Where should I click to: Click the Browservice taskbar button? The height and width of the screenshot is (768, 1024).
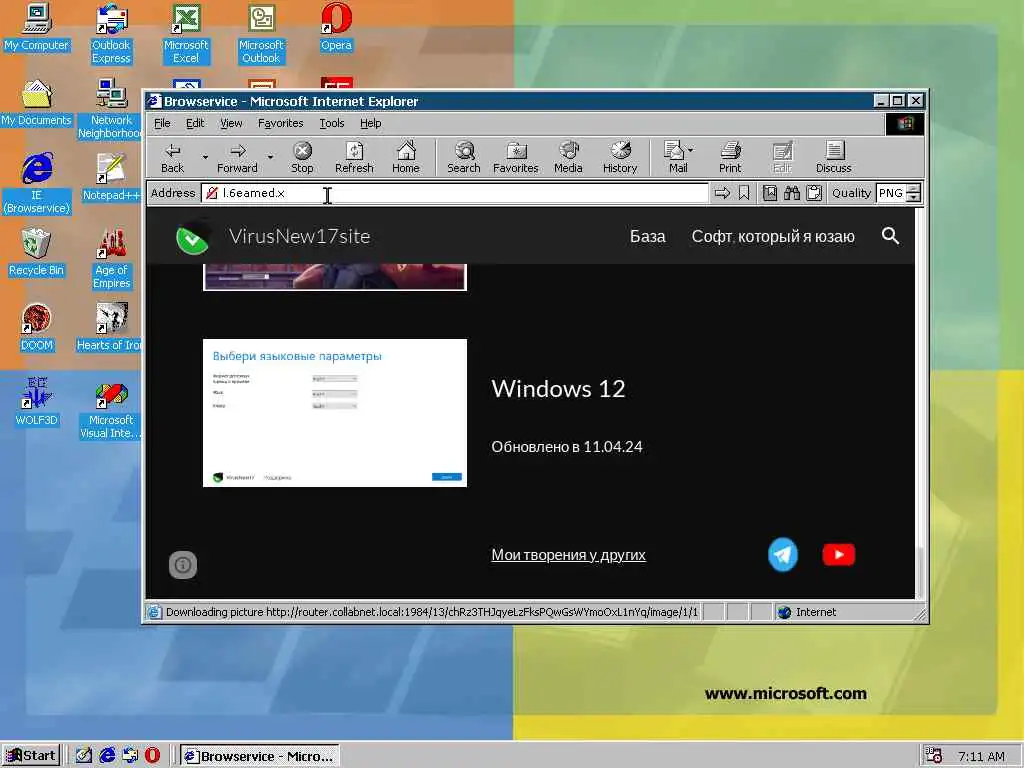[259, 756]
